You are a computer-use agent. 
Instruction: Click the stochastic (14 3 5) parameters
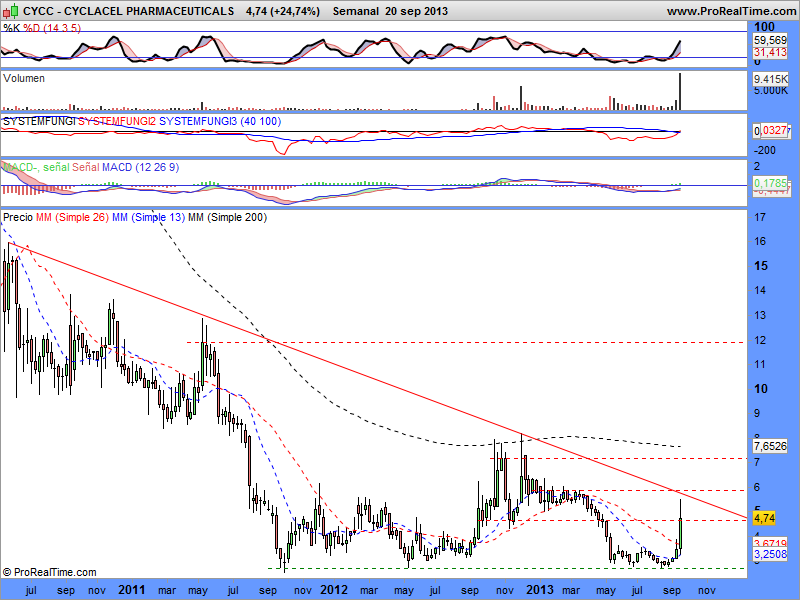point(62,28)
